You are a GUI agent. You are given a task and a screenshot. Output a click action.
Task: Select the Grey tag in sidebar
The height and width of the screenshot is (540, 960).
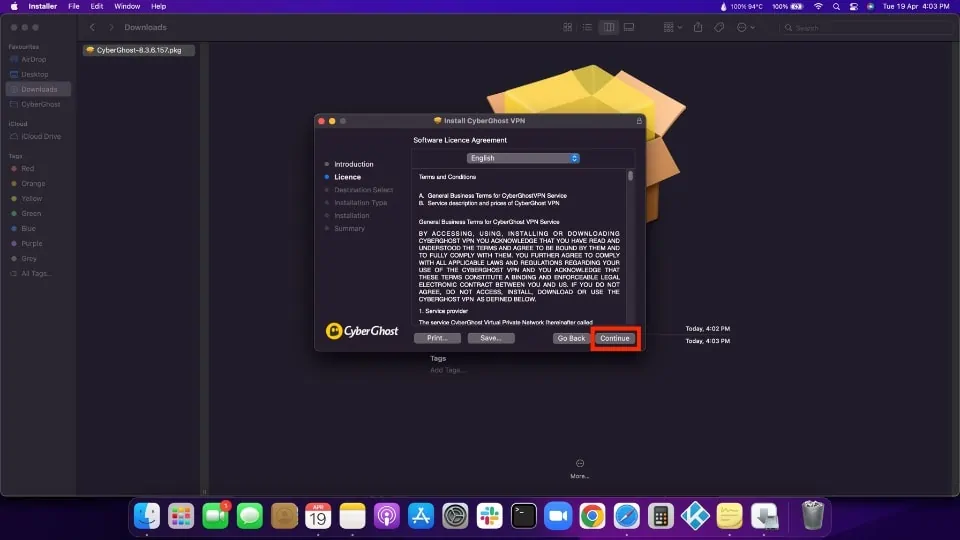pos(29,258)
